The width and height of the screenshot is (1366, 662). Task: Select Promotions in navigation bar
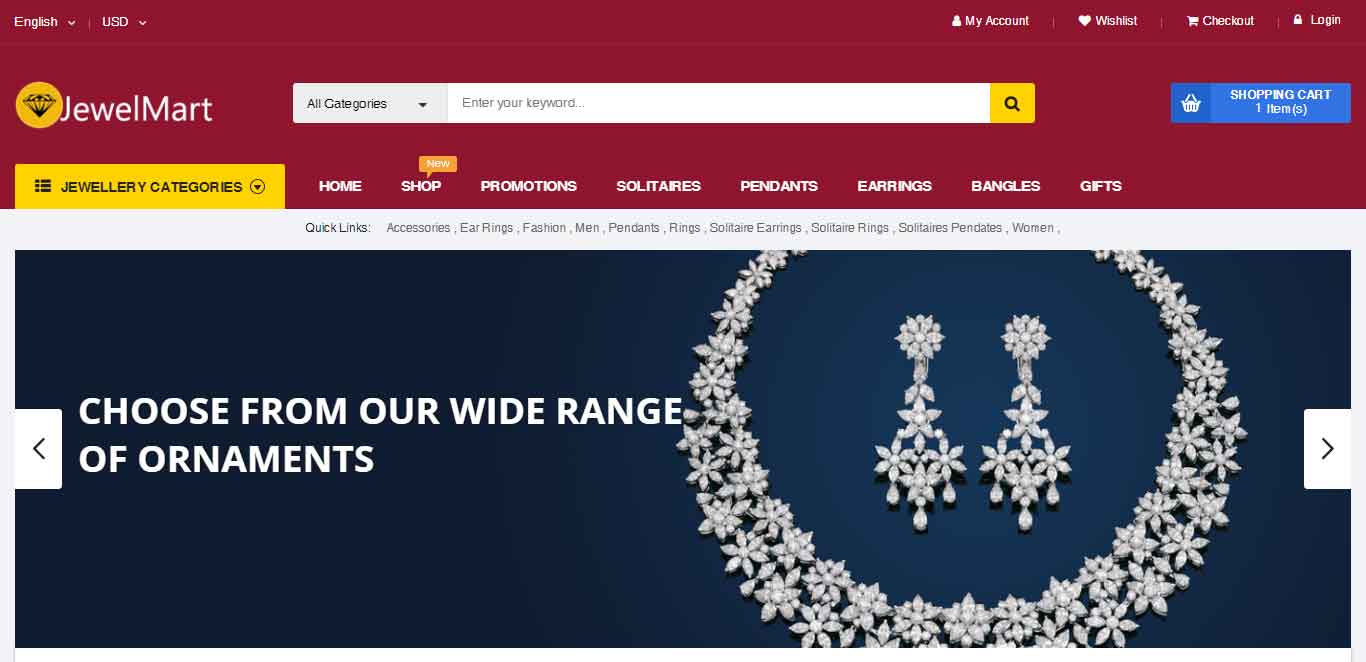(529, 186)
